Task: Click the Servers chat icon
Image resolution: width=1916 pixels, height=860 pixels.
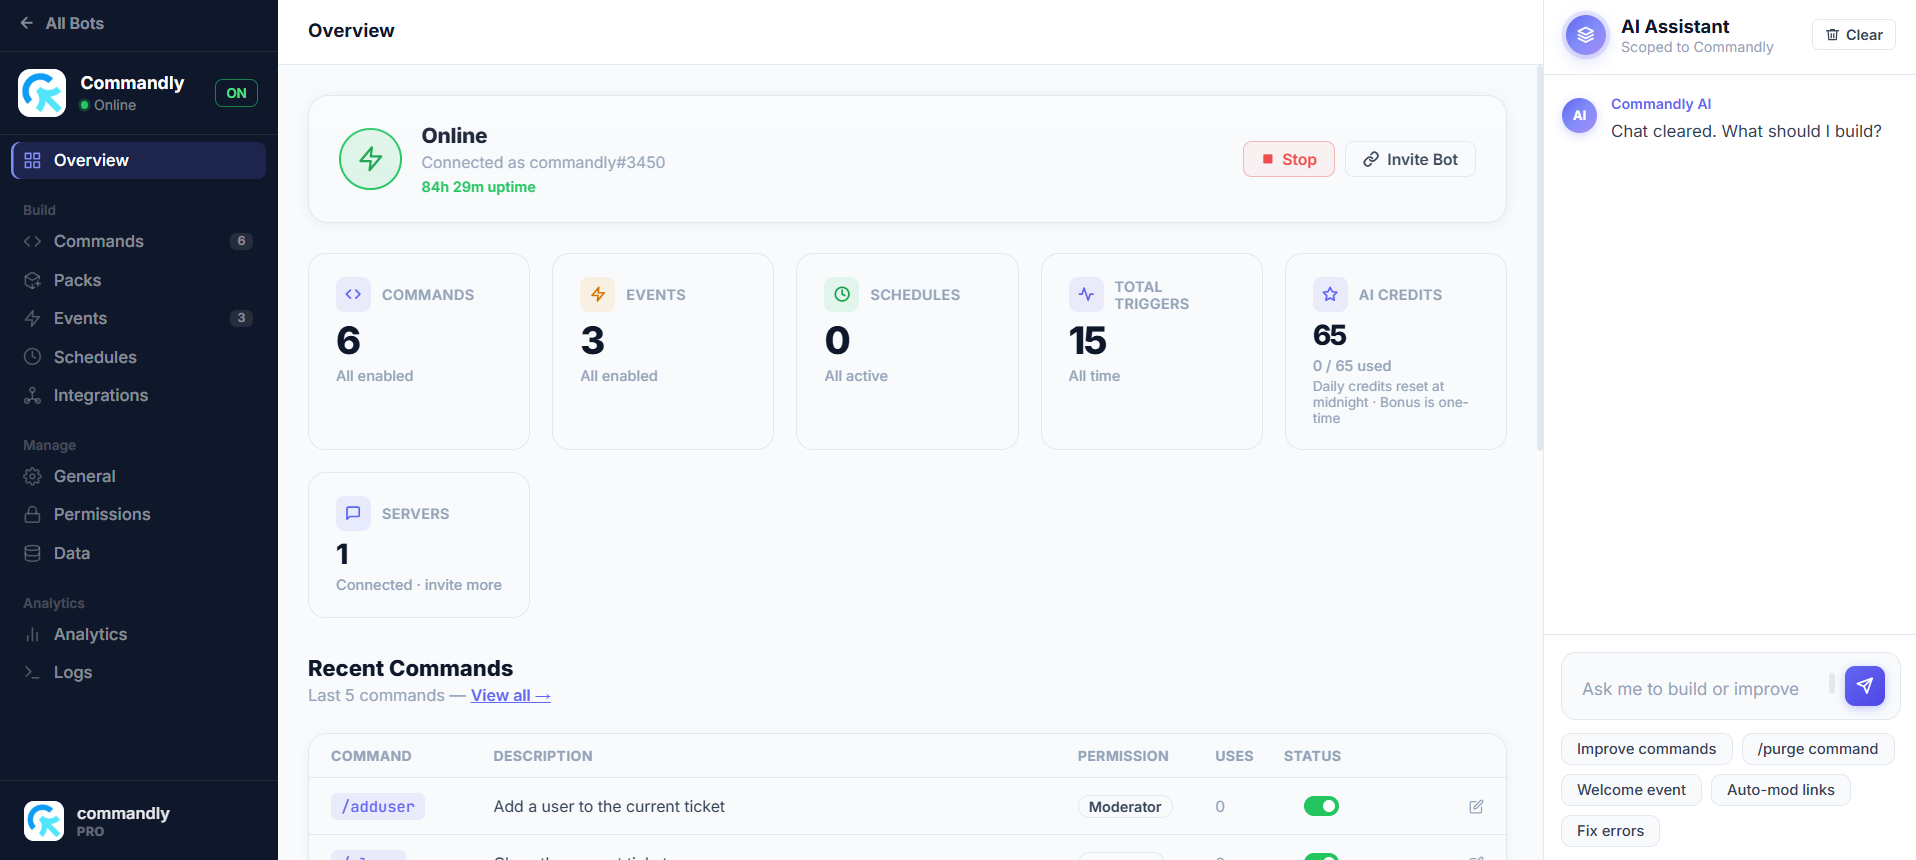Action: click(x=353, y=513)
